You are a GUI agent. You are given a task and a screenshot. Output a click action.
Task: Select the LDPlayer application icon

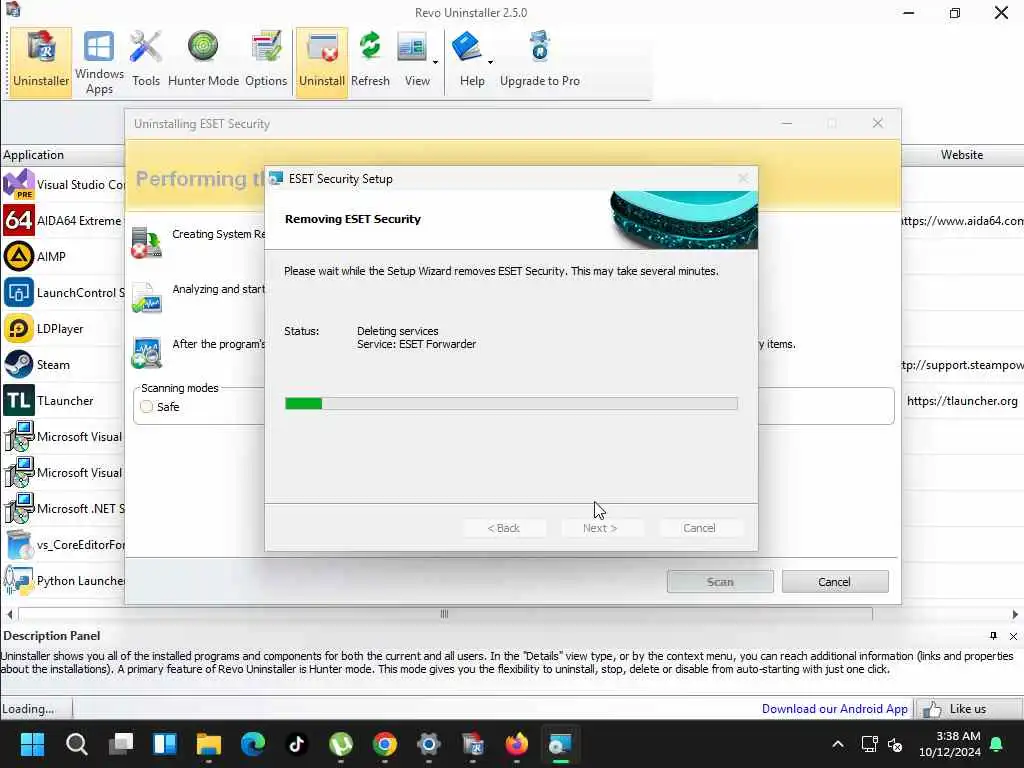click(19, 328)
